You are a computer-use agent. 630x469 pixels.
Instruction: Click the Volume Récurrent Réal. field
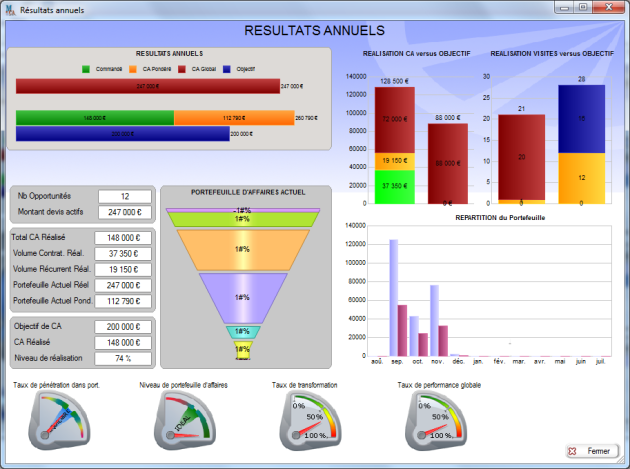[x=123, y=269]
